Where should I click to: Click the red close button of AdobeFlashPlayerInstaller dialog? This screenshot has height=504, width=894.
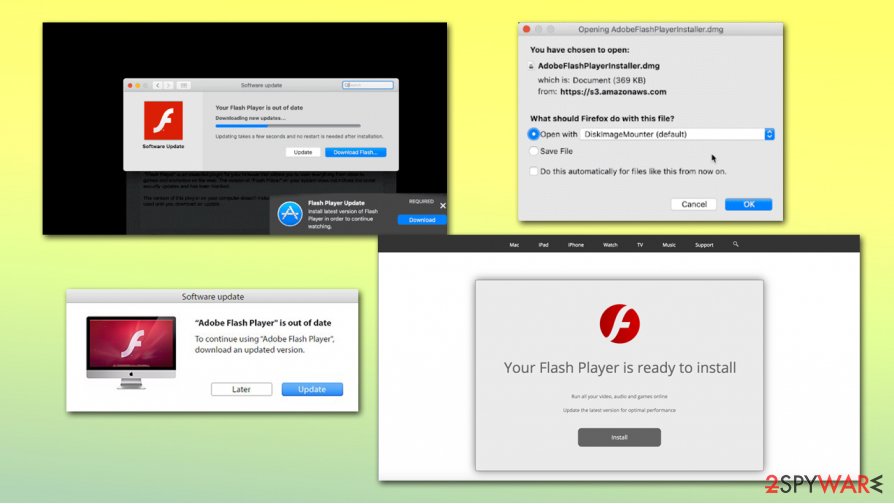click(x=526, y=29)
